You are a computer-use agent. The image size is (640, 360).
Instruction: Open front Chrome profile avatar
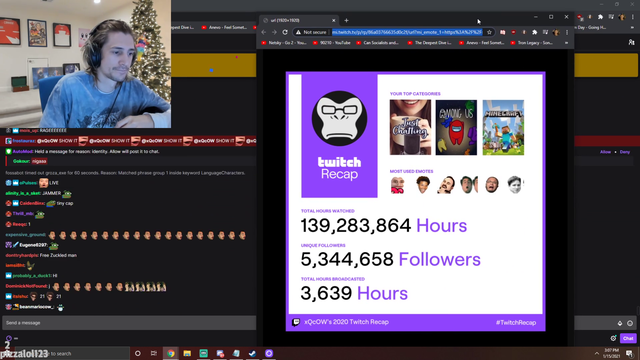[x=556, y=32]
